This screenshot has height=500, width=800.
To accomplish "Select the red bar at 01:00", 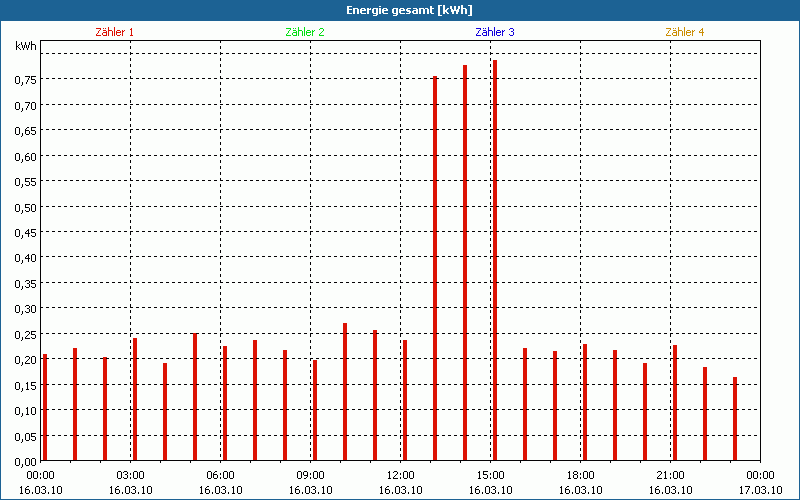I will [x=75, y=404].
